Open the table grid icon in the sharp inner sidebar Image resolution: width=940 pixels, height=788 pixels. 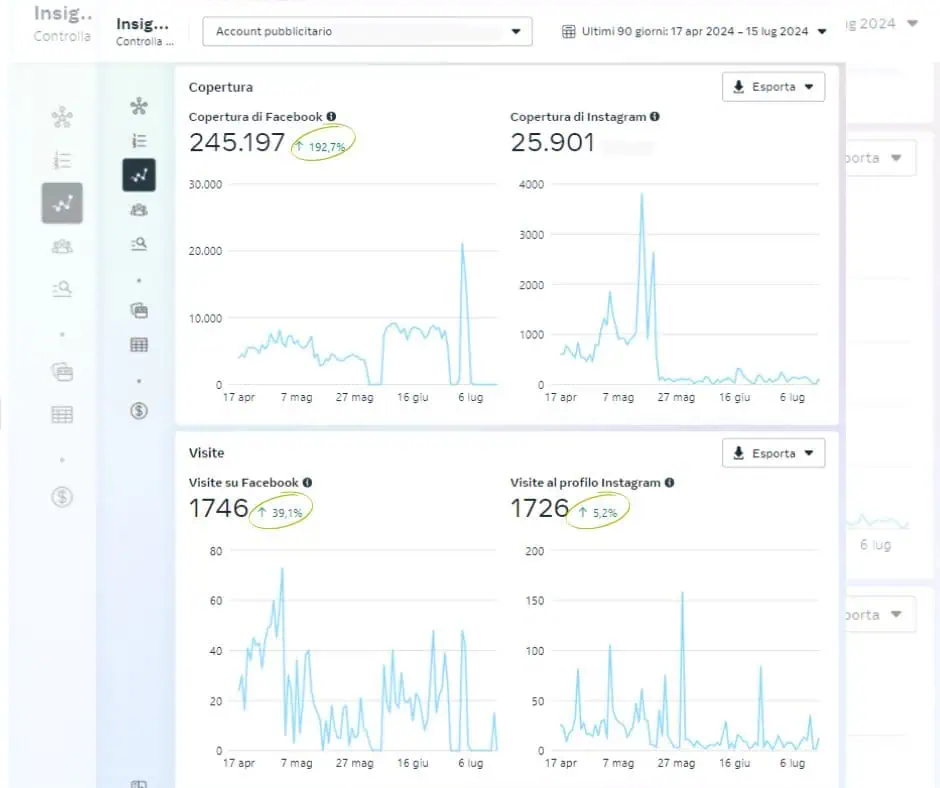tap(139, 345)
